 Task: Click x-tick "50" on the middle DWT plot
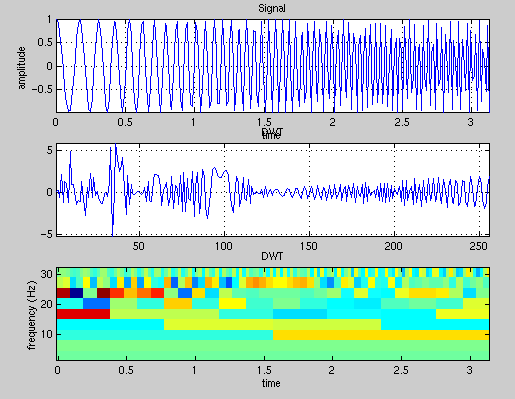coord(139,246)
